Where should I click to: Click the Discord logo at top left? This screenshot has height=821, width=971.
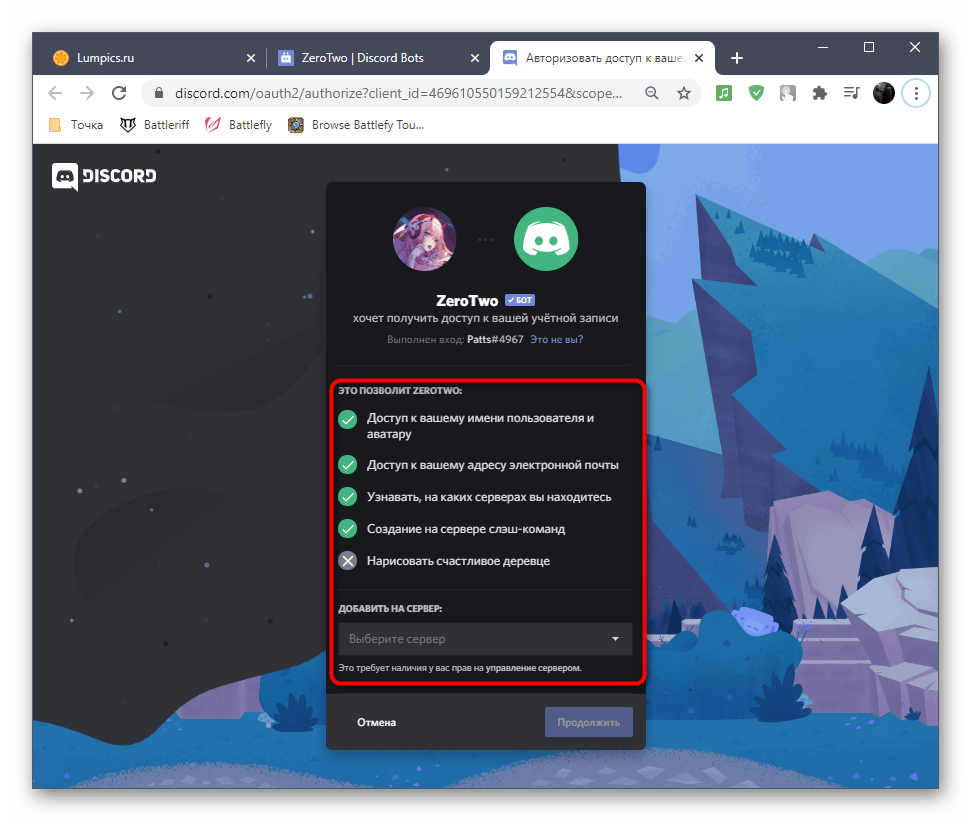tap(103, 176)
